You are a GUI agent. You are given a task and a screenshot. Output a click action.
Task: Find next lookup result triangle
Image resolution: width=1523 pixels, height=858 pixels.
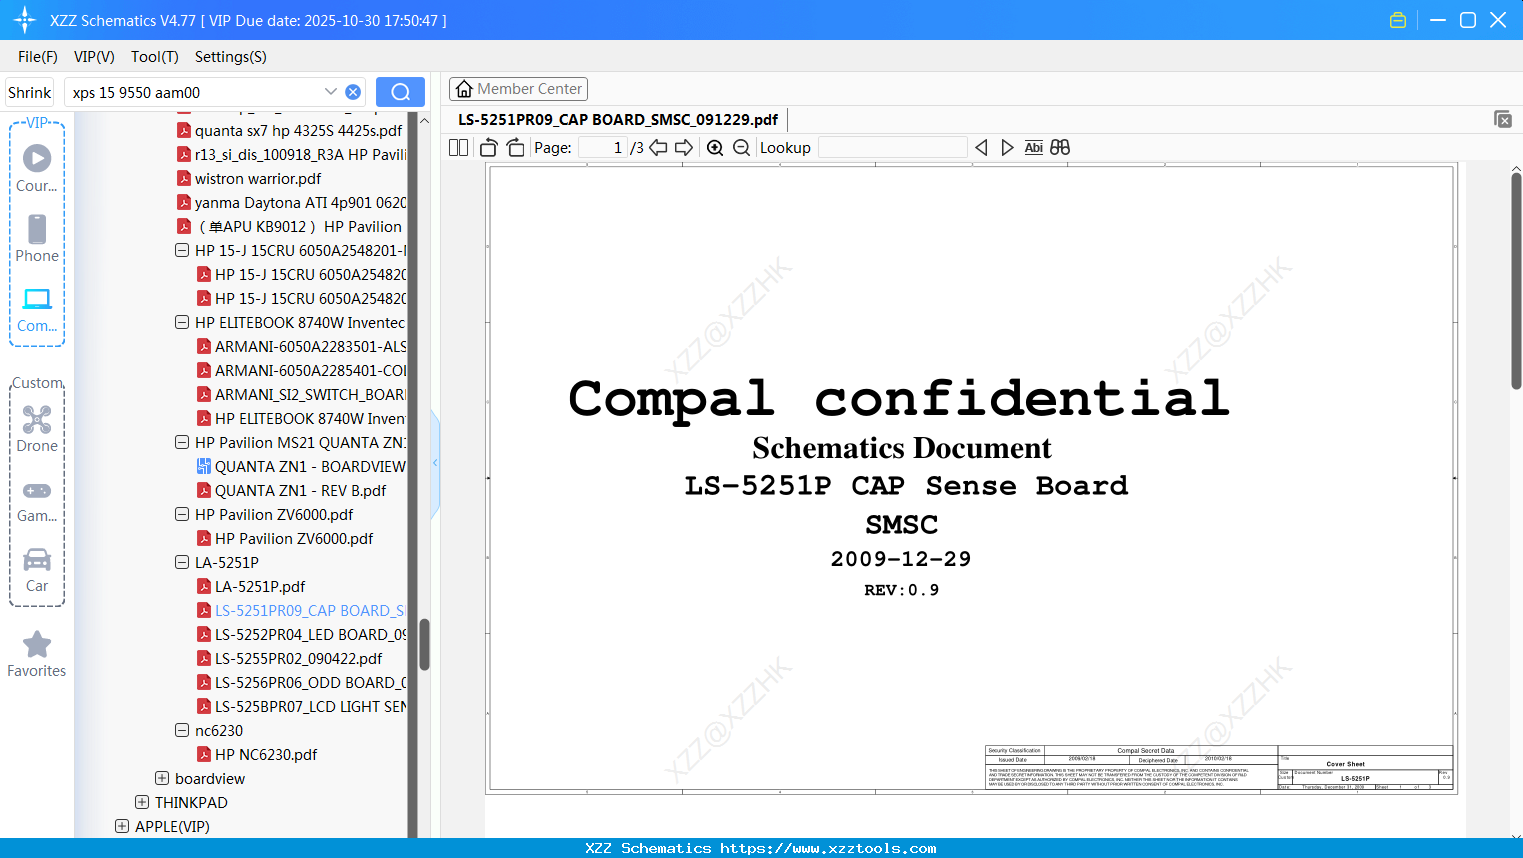tap(1007, 148)
